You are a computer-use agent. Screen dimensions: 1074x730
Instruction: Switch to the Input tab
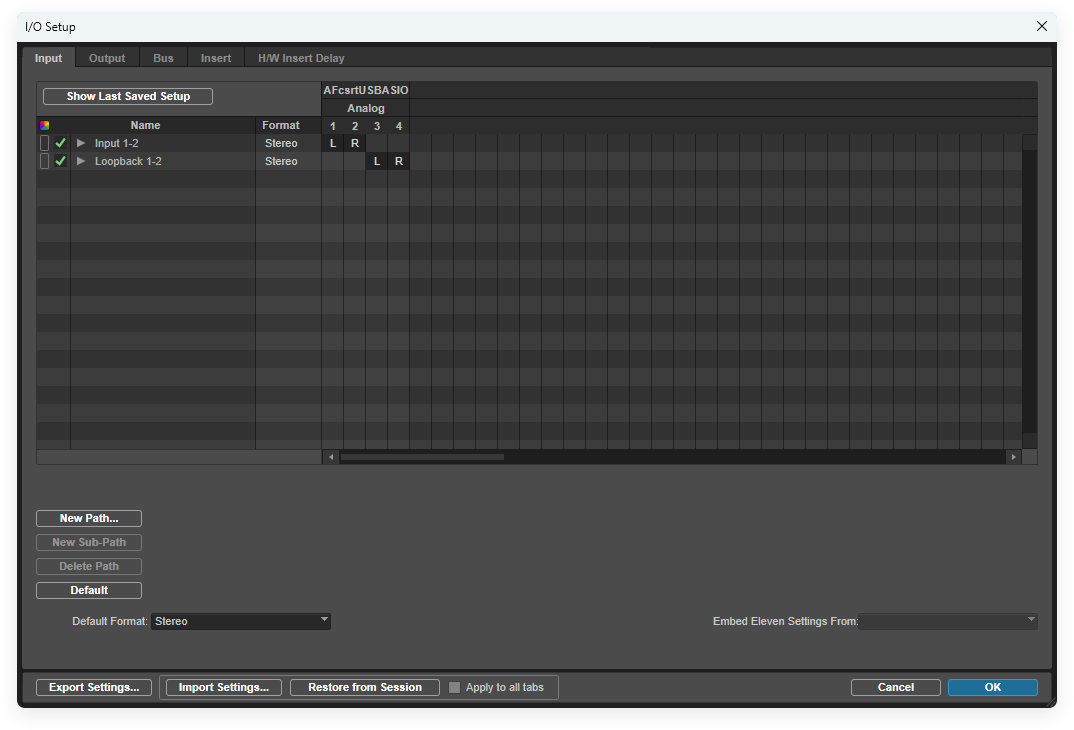point(49,58)
